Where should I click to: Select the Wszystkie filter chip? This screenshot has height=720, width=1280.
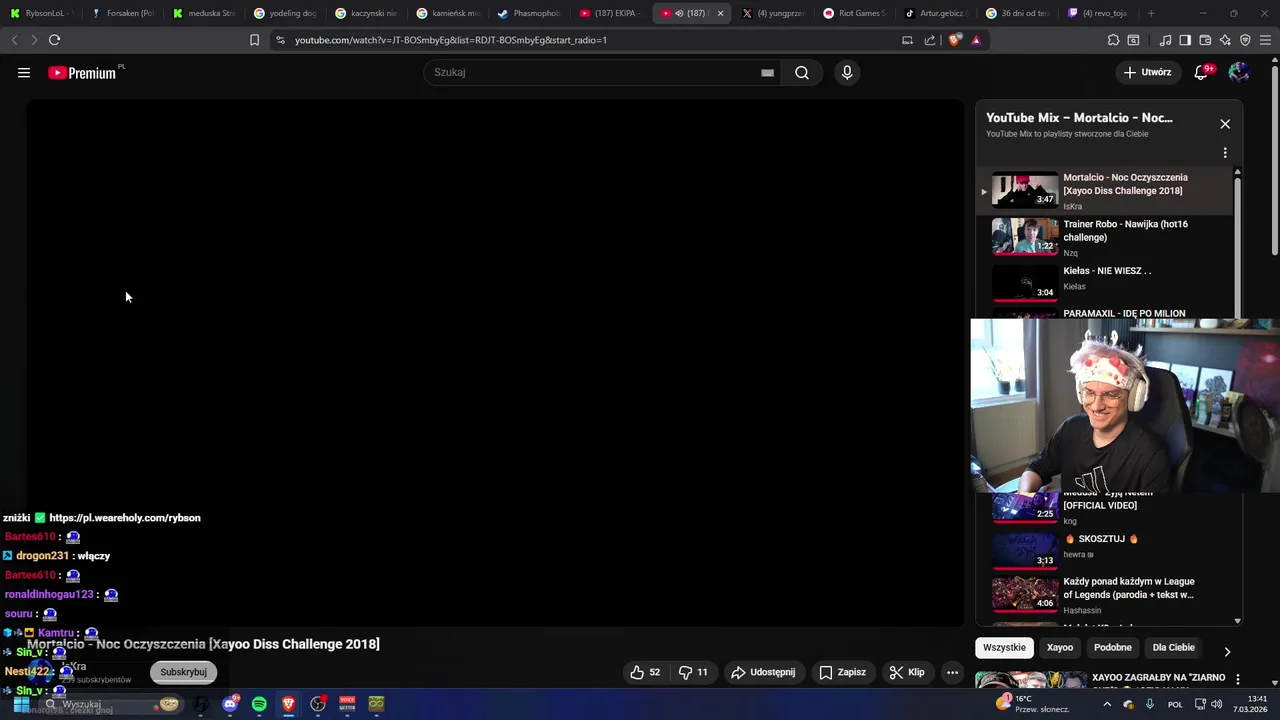click(1004, 648)
